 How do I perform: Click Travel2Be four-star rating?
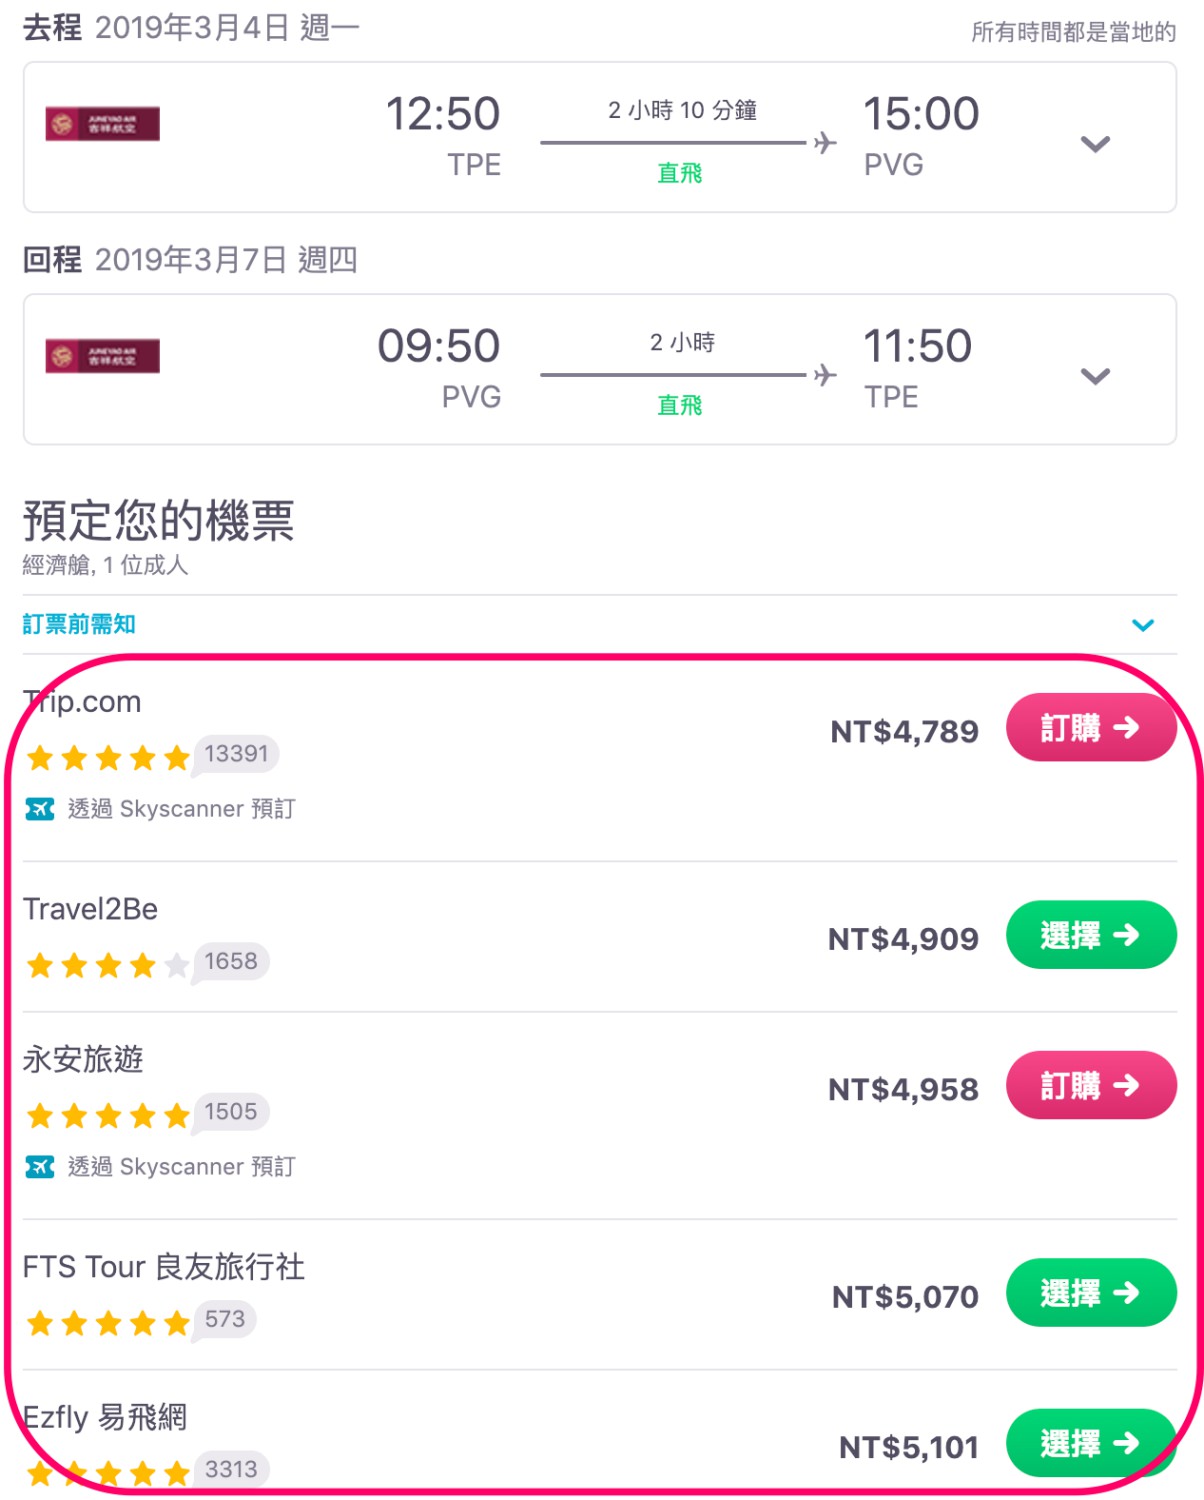pos(108,965)
